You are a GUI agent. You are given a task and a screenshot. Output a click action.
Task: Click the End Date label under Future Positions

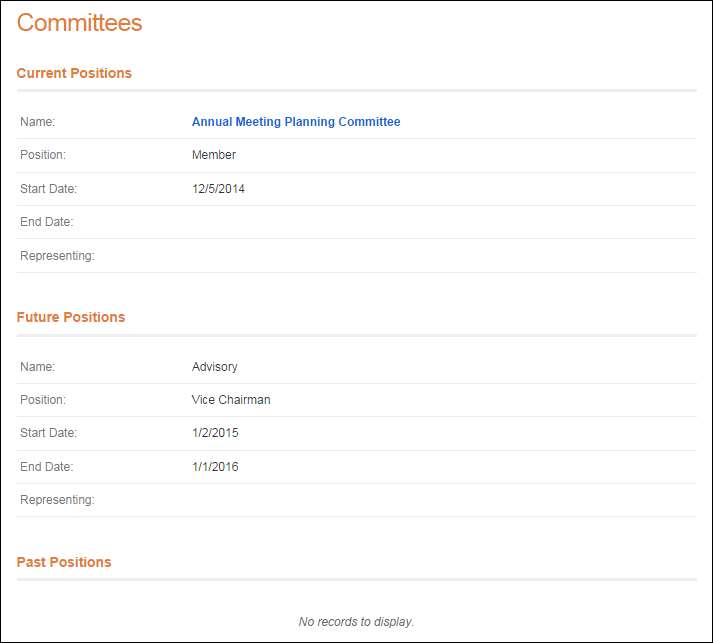(x=47, y=467)
